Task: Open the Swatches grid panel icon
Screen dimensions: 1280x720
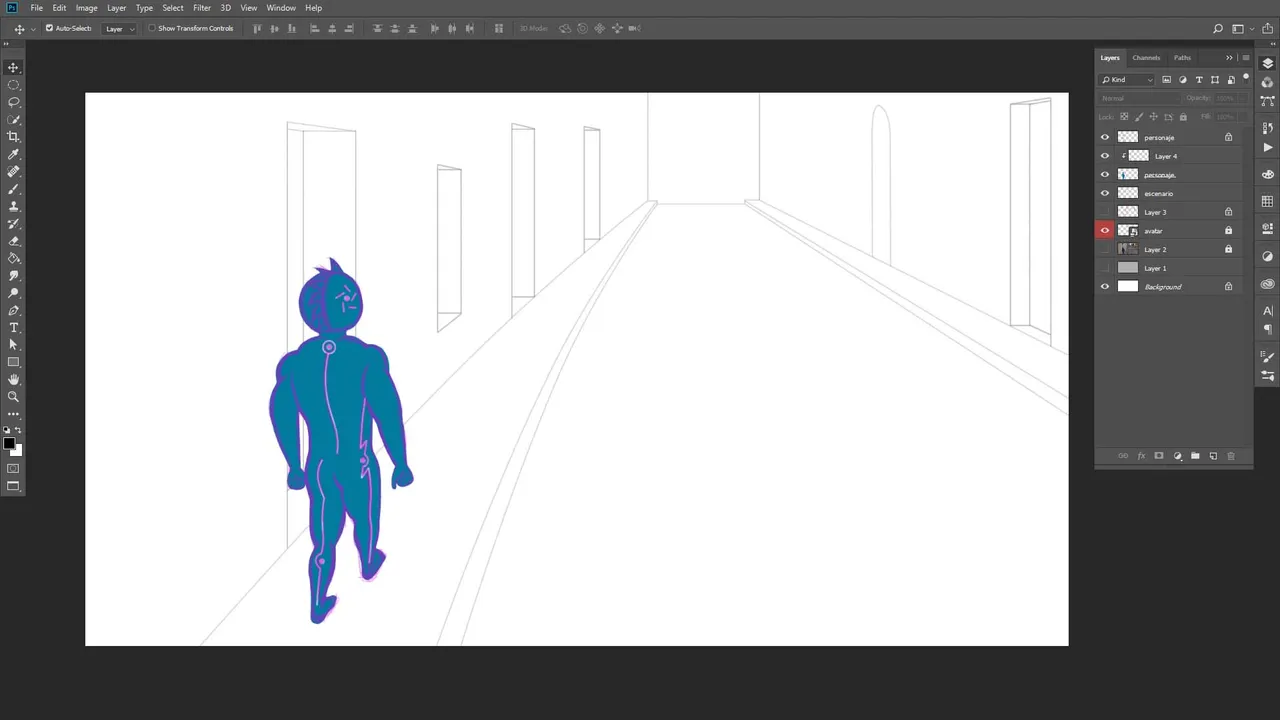Action: 1268,202
